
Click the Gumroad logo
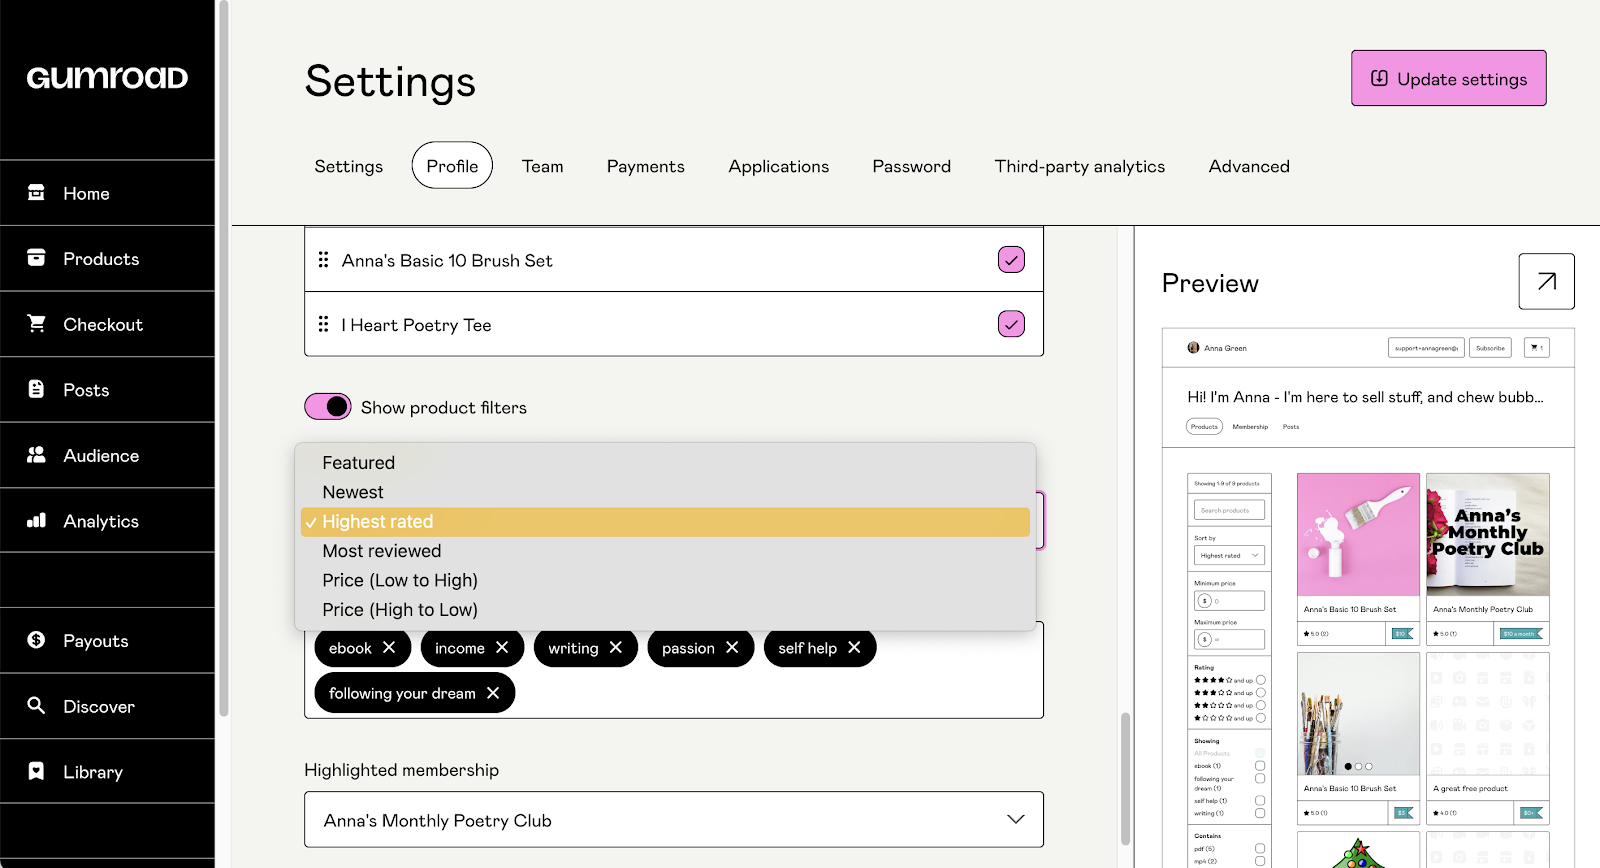point(107,78)
